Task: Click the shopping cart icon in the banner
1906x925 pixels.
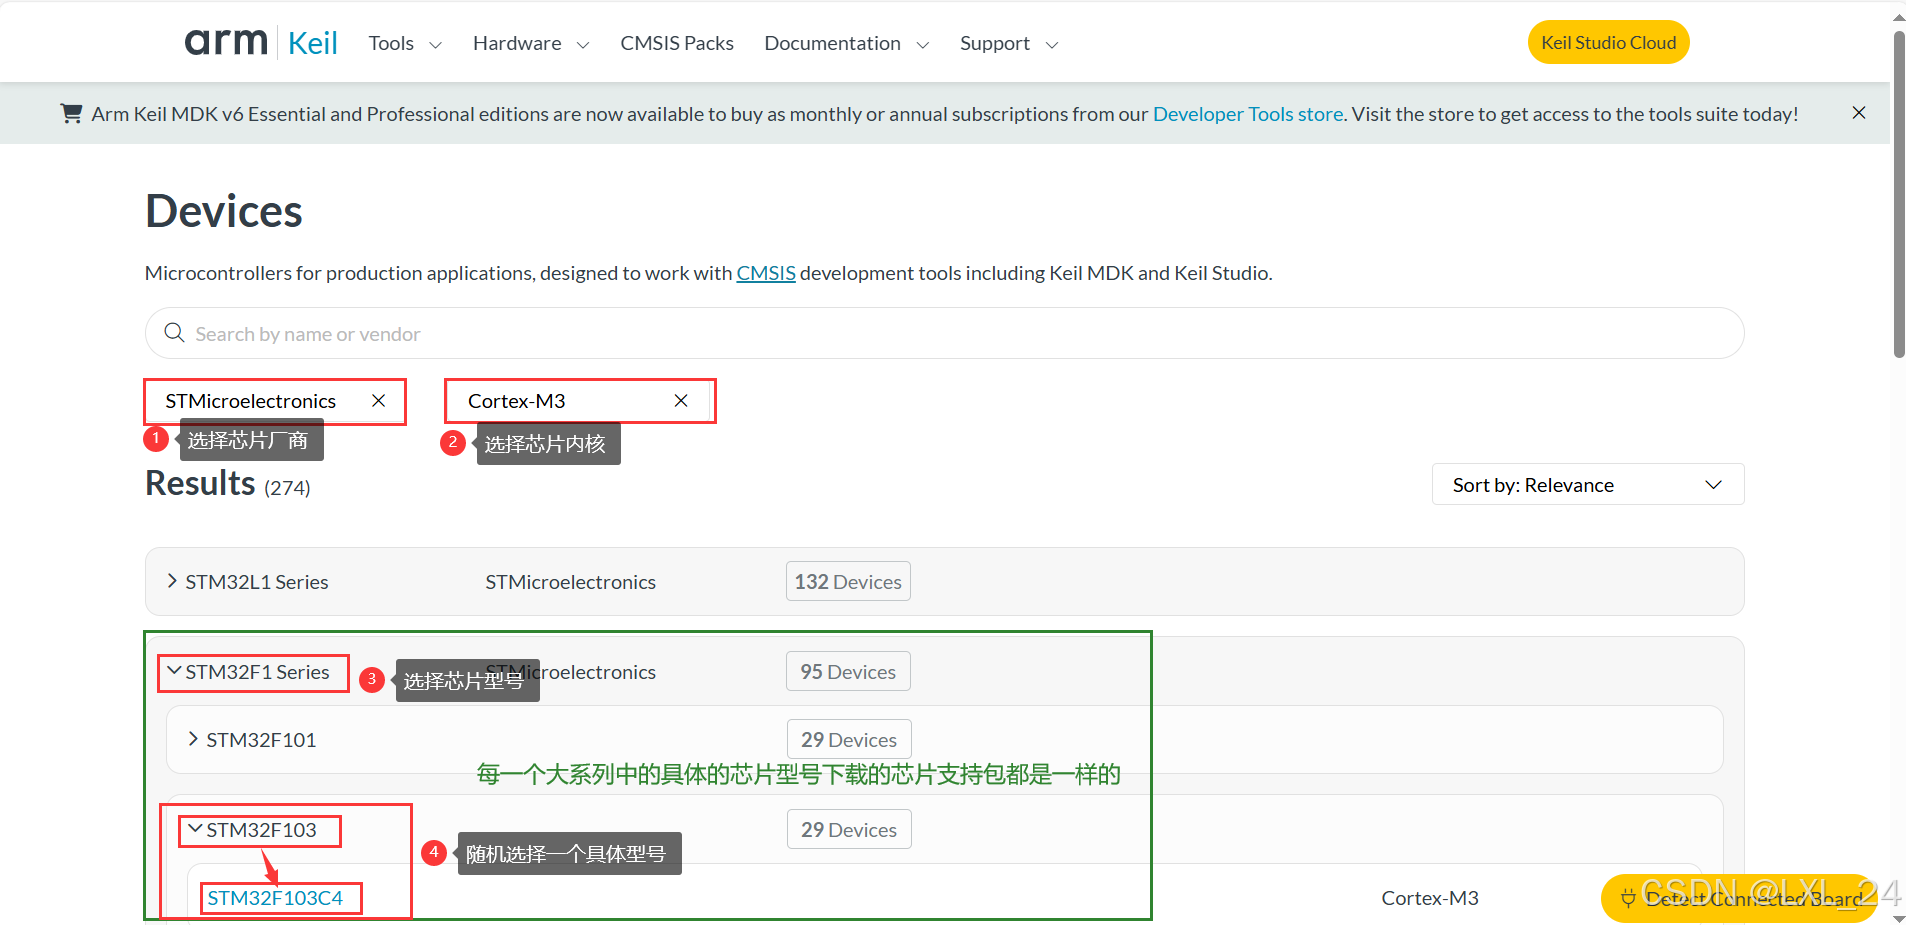Action: (71, 113)
